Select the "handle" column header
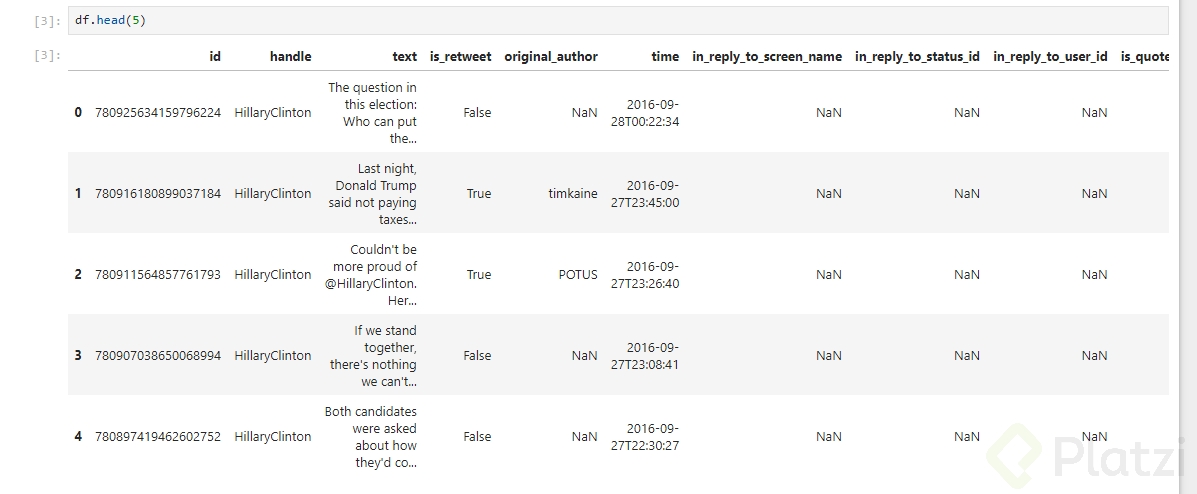Image resolution: width=1197 pixels, height=494 pixels. pyautogui.click(x=290, y=57)
